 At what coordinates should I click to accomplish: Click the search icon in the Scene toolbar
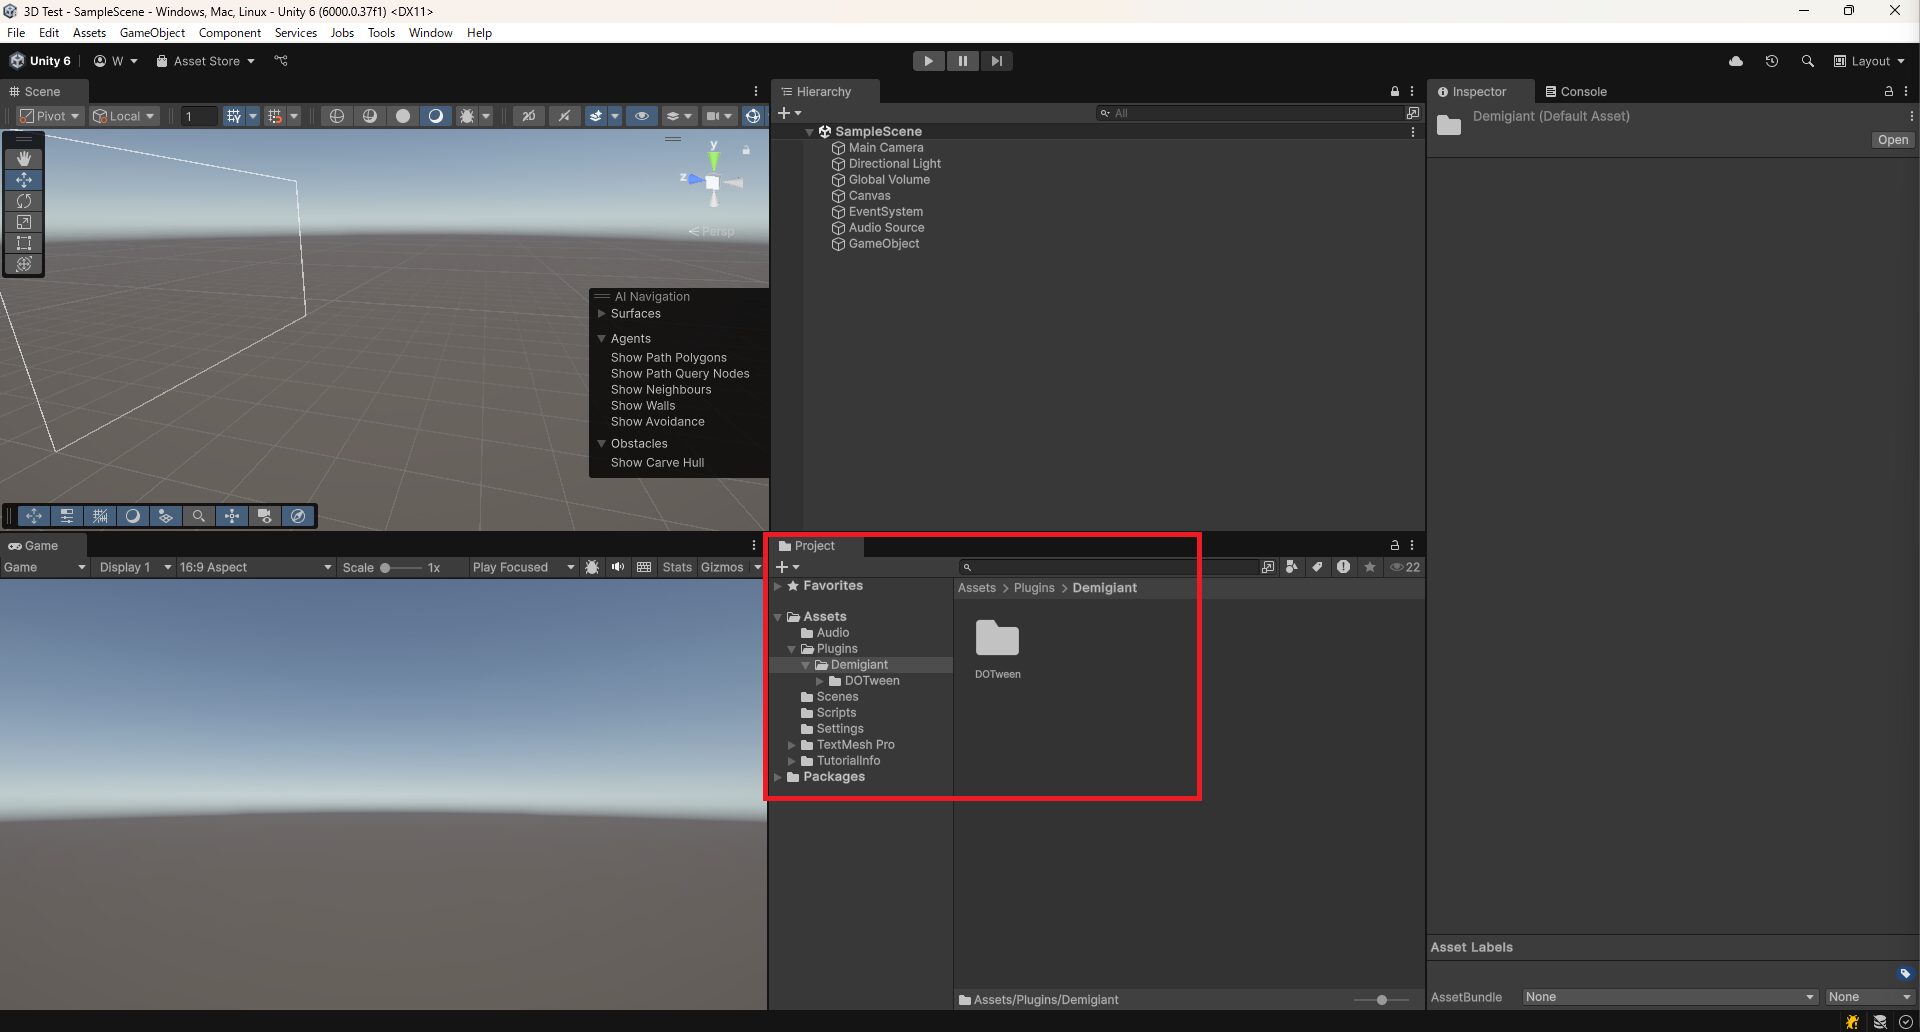pyautogui.click(x=200, y=516)
